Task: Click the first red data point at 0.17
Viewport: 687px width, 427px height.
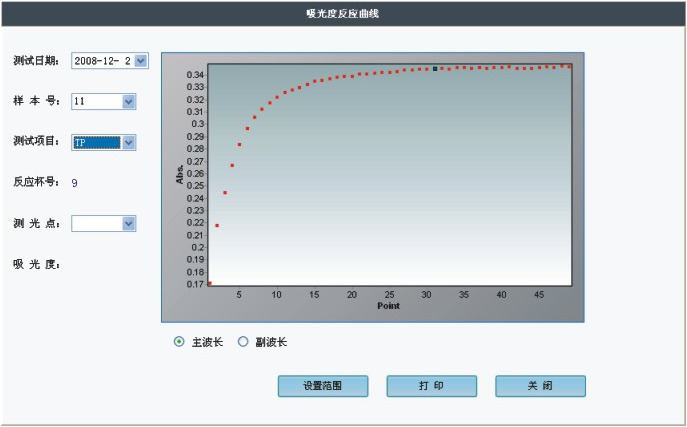Action: [209, 284]
